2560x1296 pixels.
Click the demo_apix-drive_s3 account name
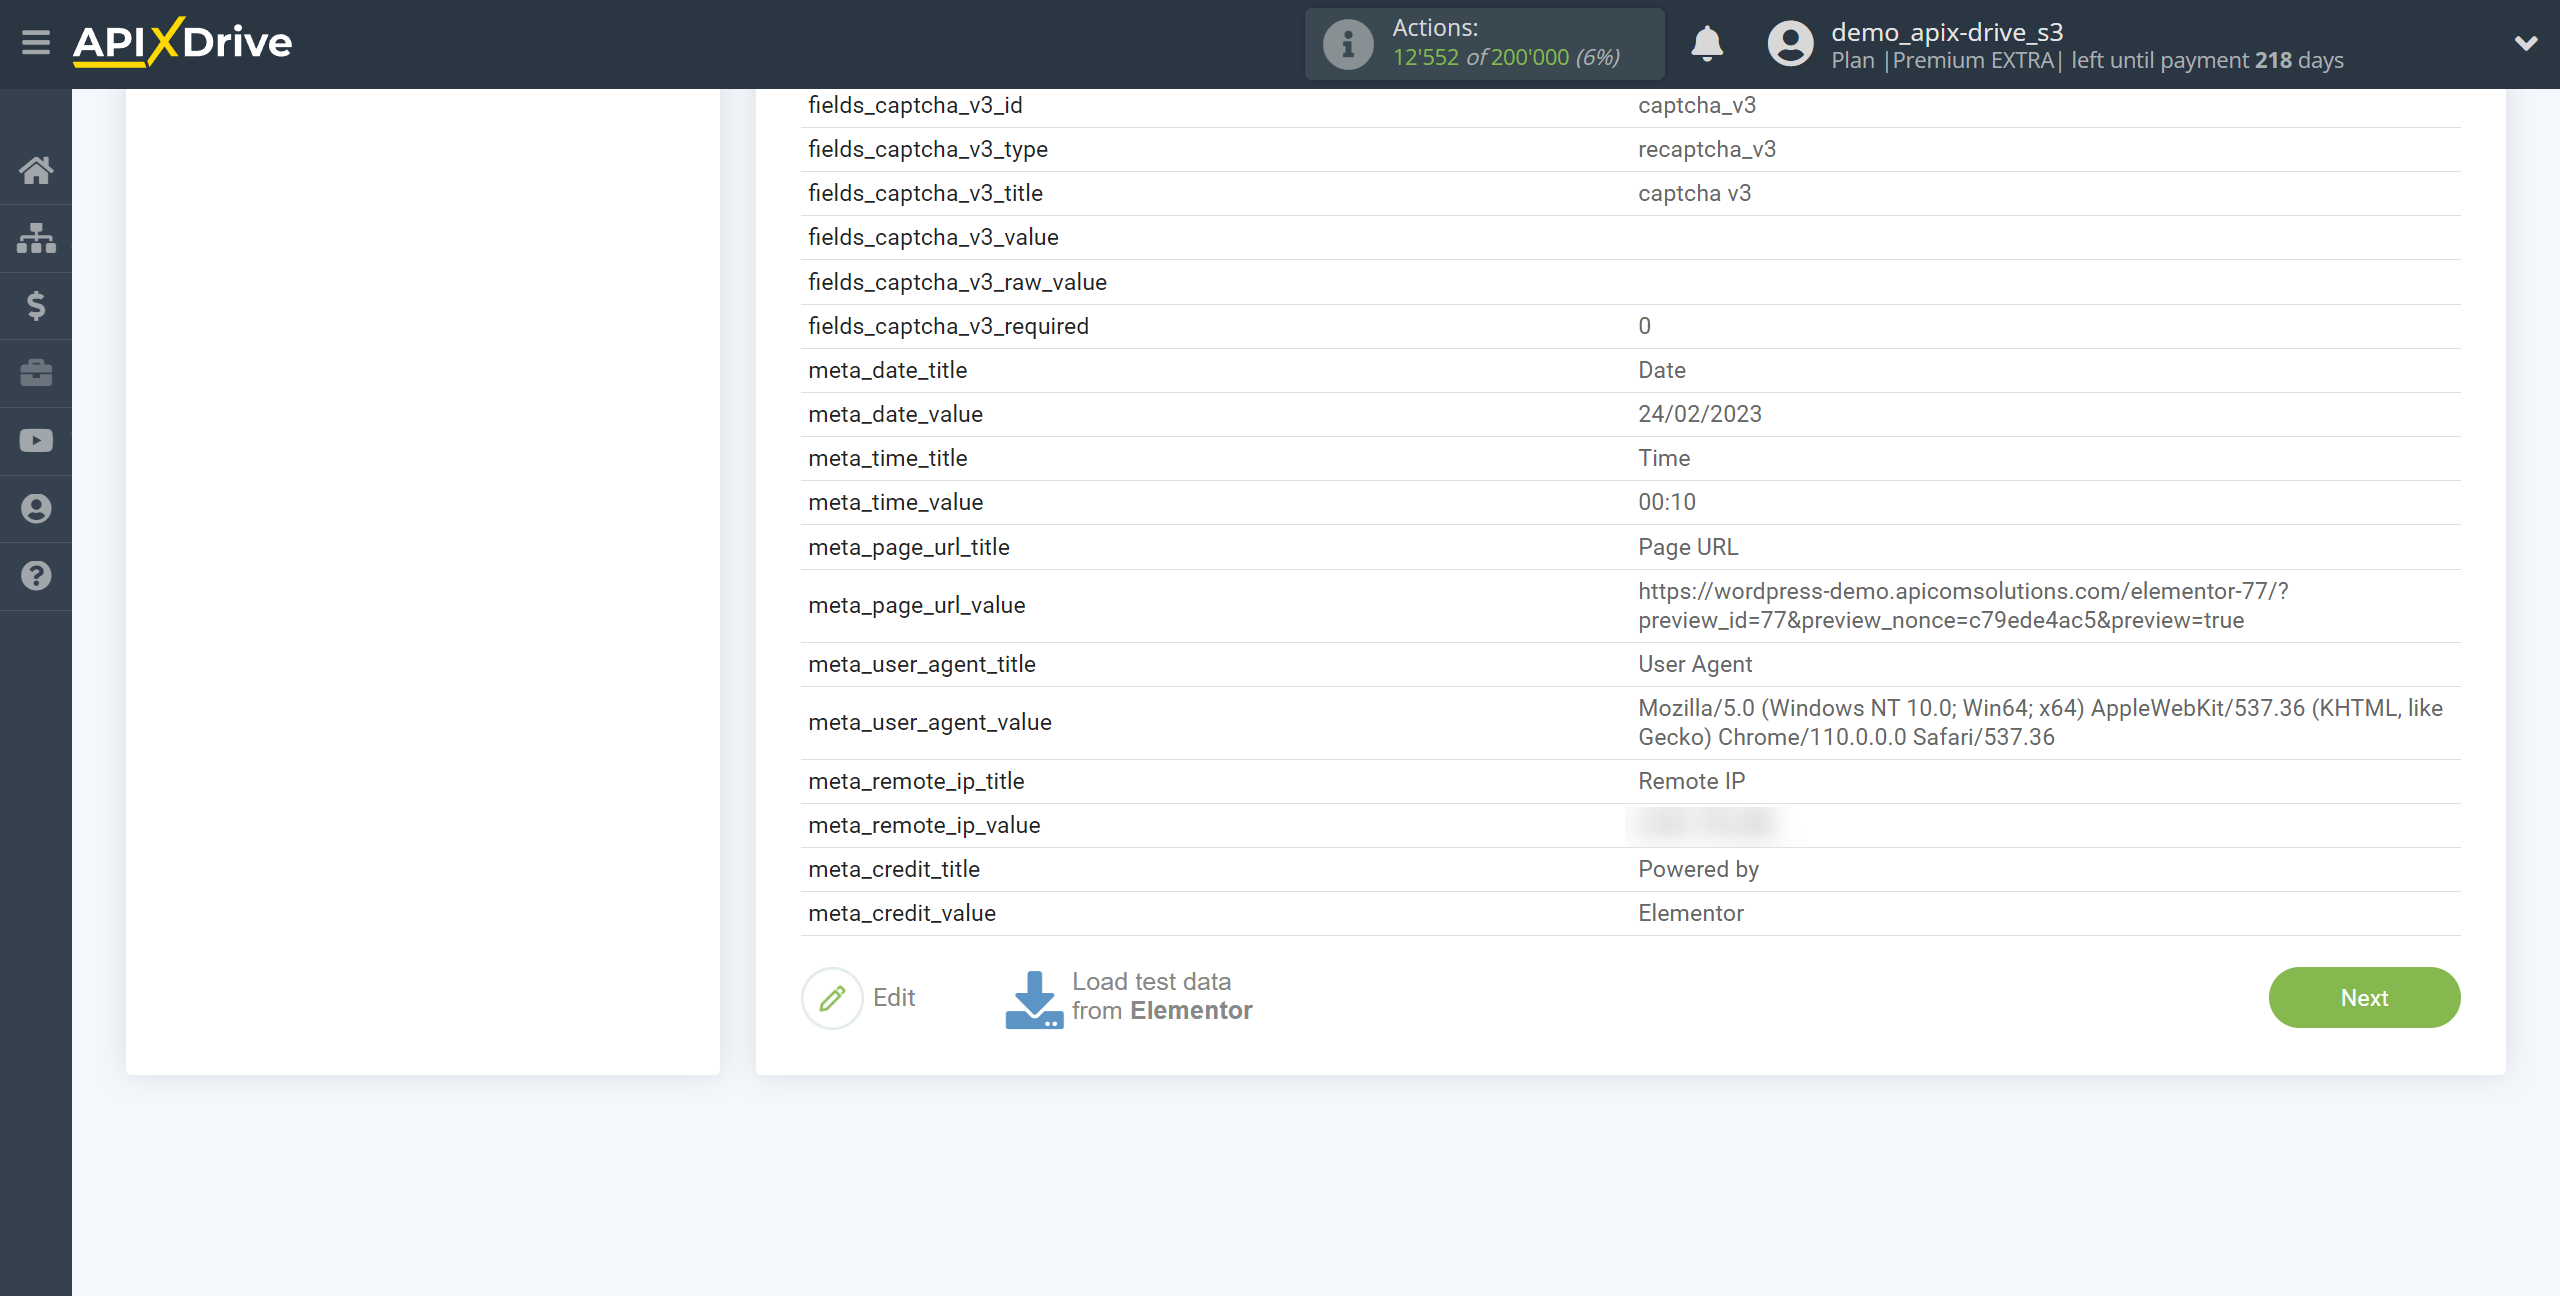coord(1947,32)
